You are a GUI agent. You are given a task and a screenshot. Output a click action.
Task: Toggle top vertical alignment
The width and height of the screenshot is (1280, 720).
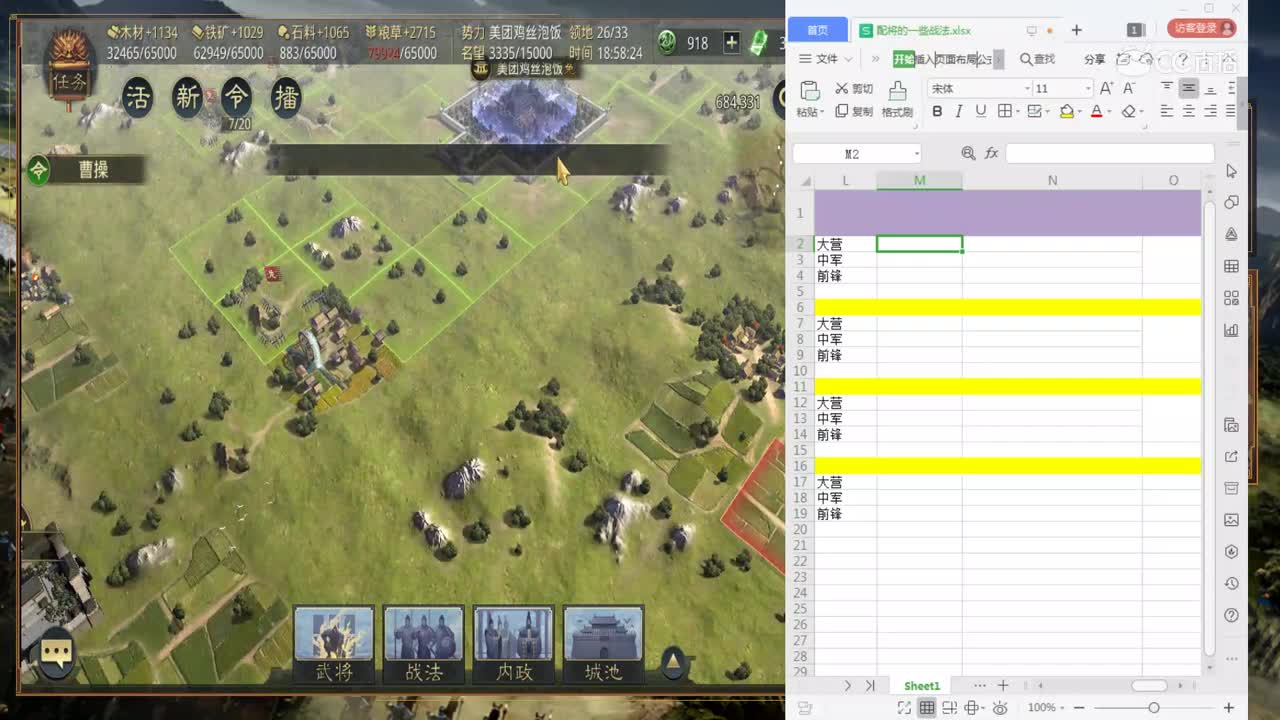point(1167,88)
